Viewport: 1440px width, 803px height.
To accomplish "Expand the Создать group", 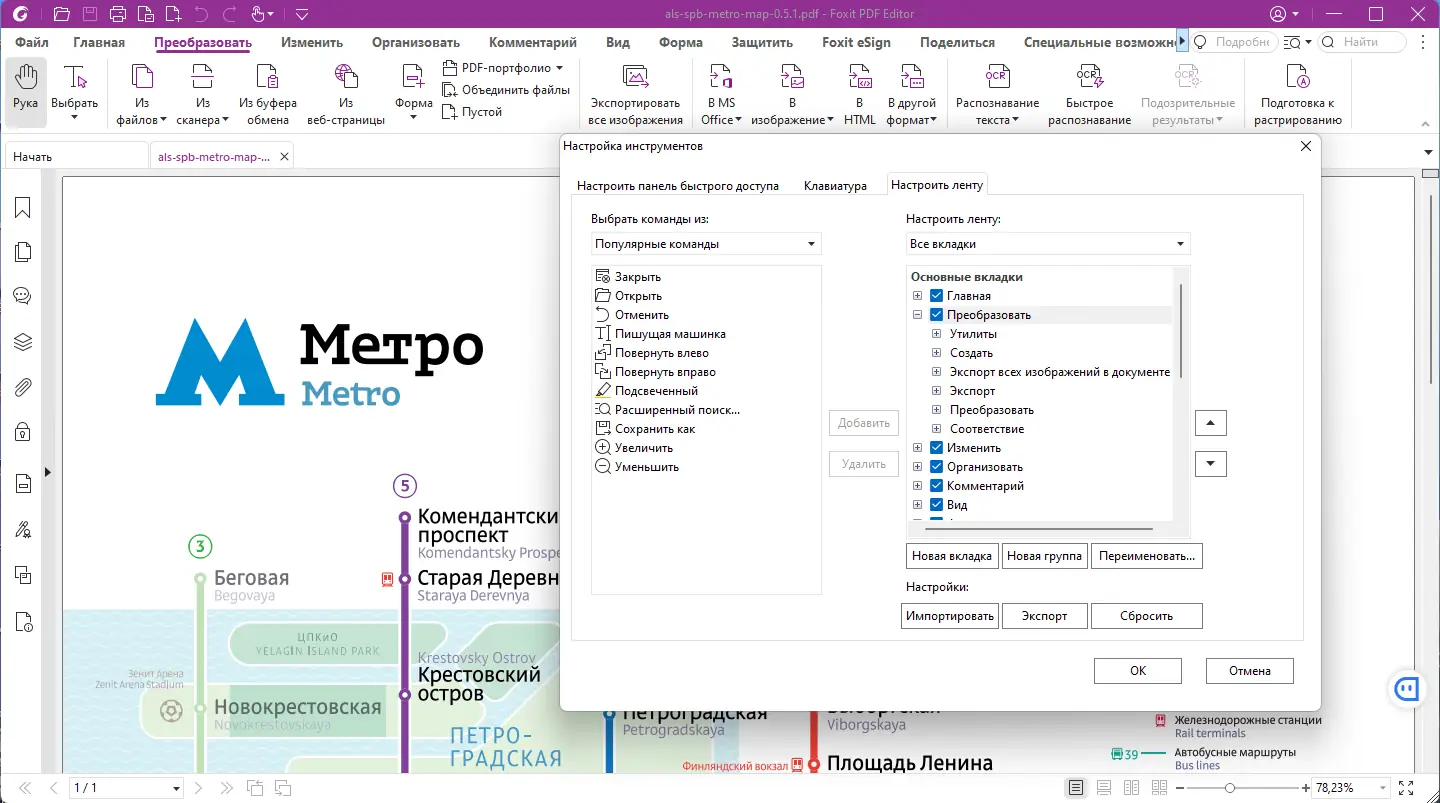I will tap(937, 353).
